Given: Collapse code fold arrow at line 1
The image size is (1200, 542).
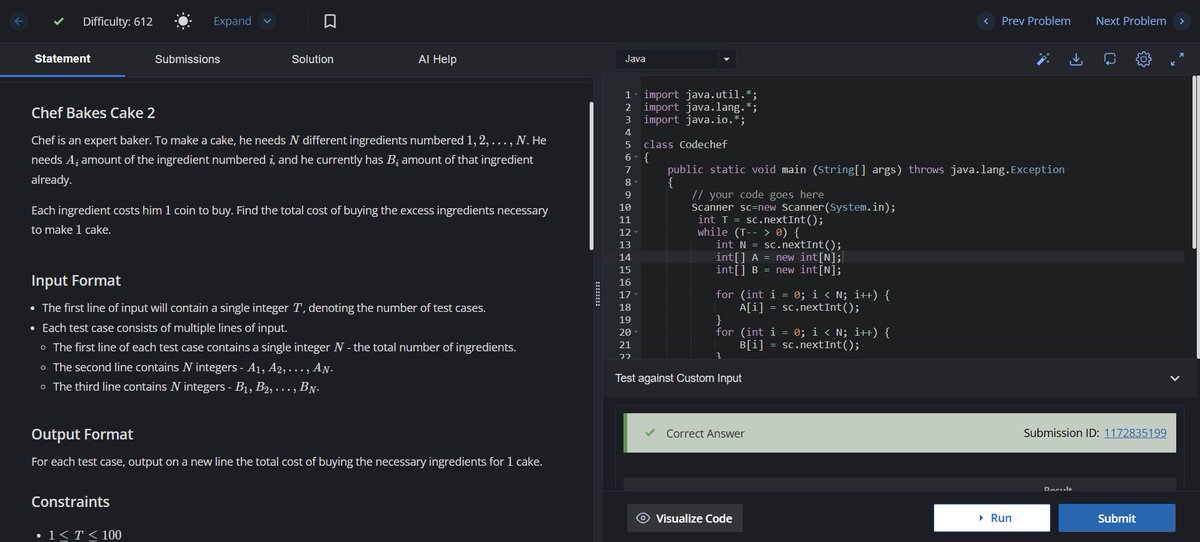Looking at the screenshot, I should [637, 95].
